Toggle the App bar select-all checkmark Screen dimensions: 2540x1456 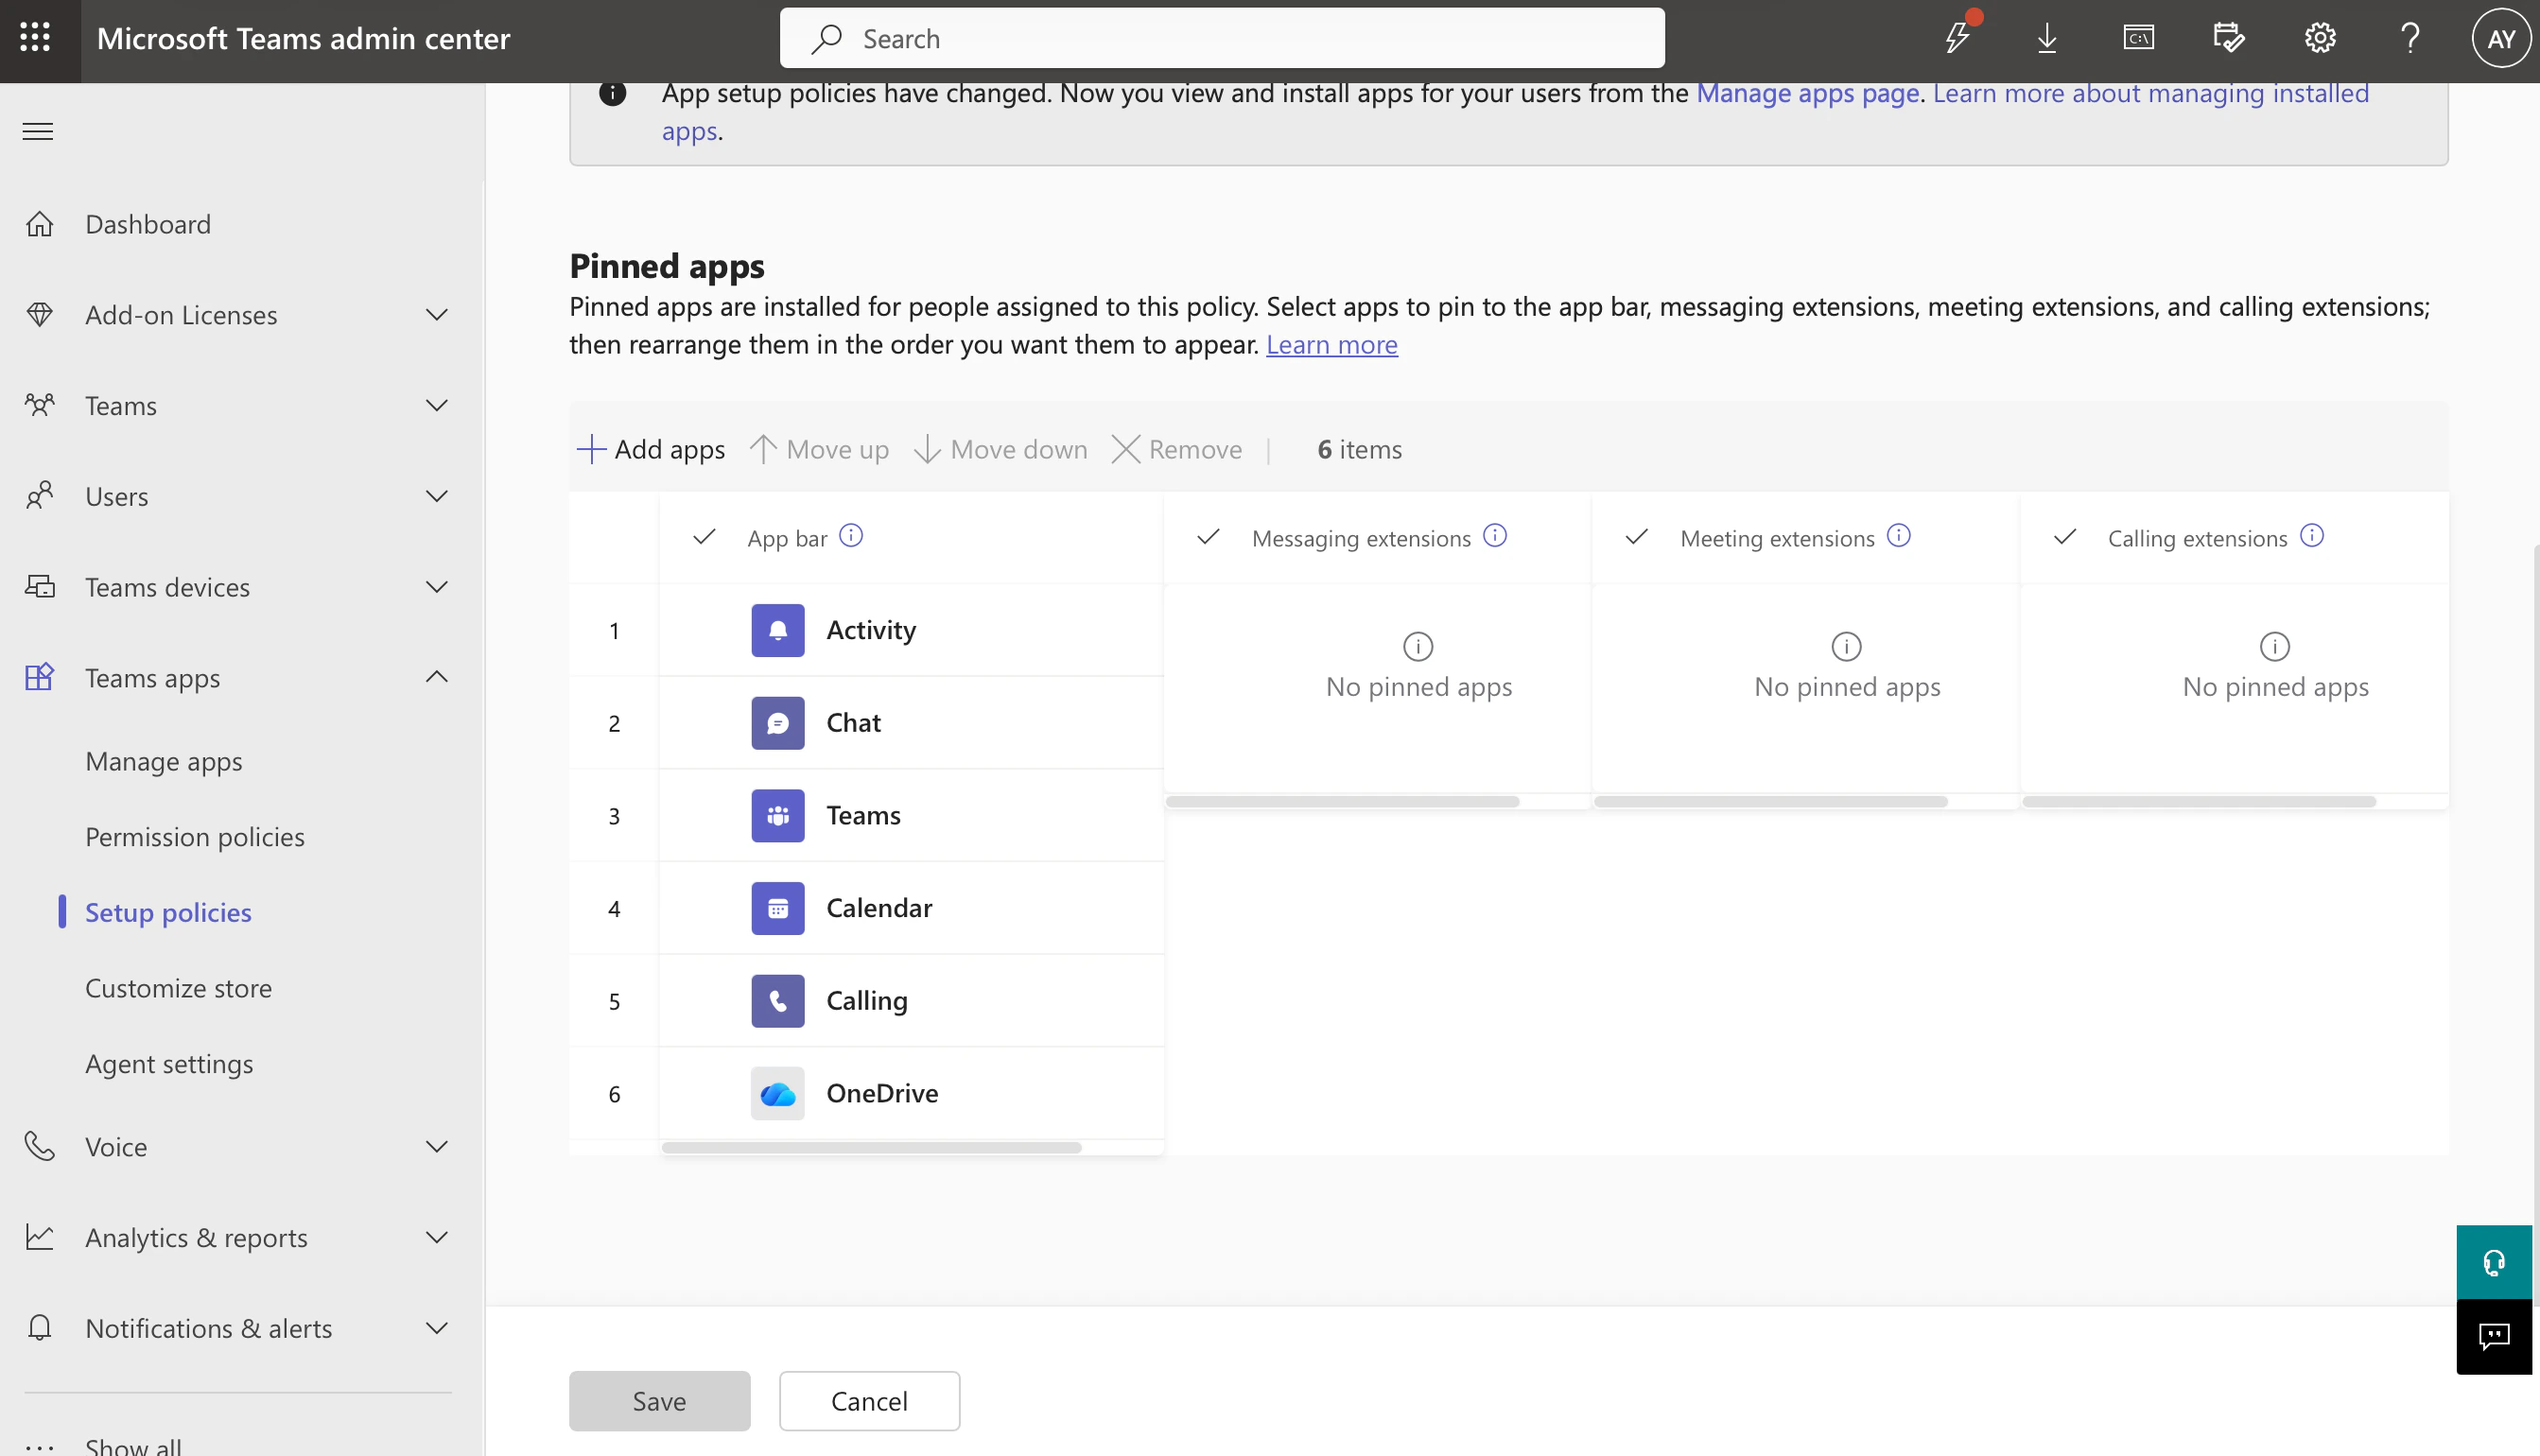[x=705, y=537]
